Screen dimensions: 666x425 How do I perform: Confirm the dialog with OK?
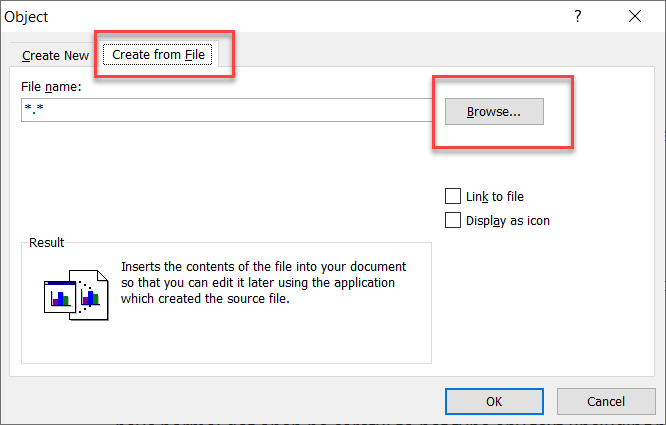(494, 401)
